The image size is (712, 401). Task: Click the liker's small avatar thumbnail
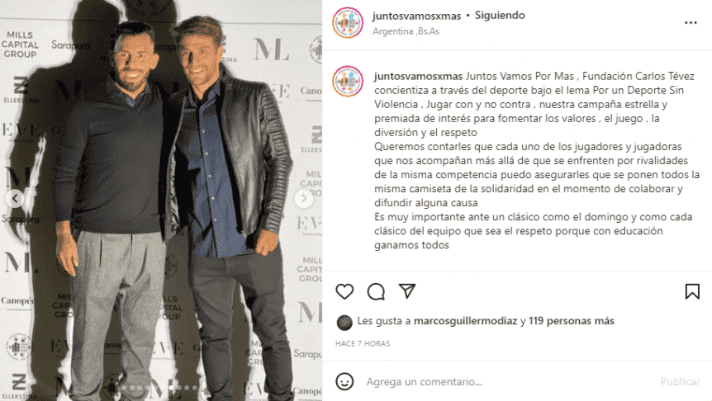tap(345, 322)
